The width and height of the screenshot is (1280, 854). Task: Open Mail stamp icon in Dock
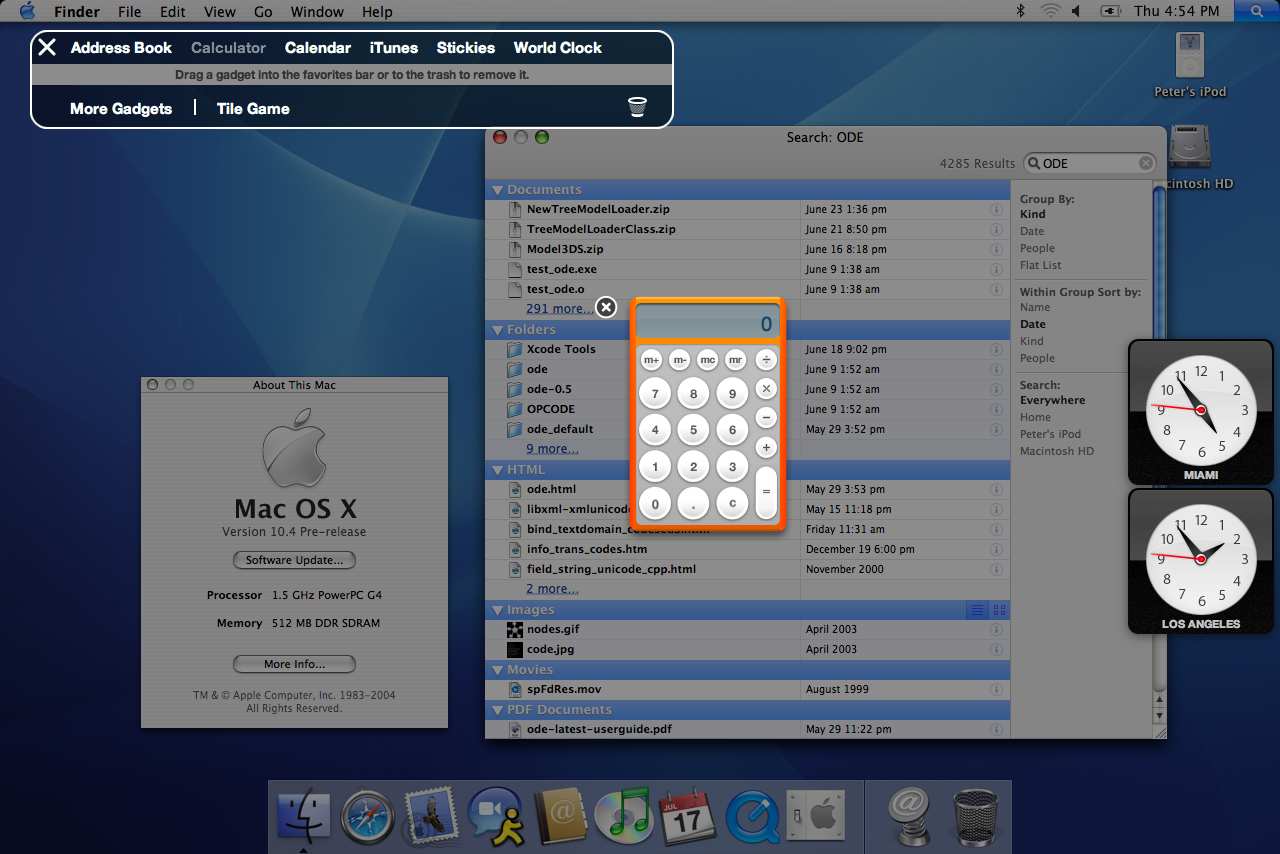pyautogui.click(x=432, y=814)
